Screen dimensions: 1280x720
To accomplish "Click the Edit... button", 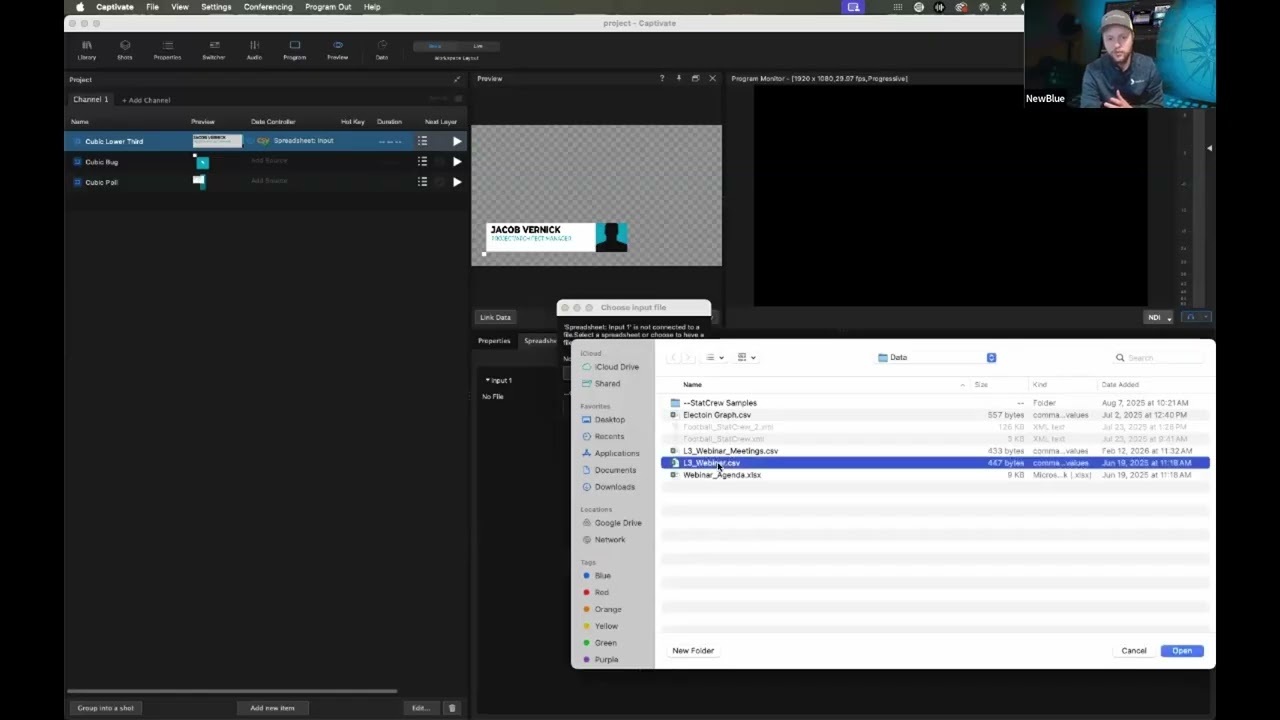I will coord(420,708).
